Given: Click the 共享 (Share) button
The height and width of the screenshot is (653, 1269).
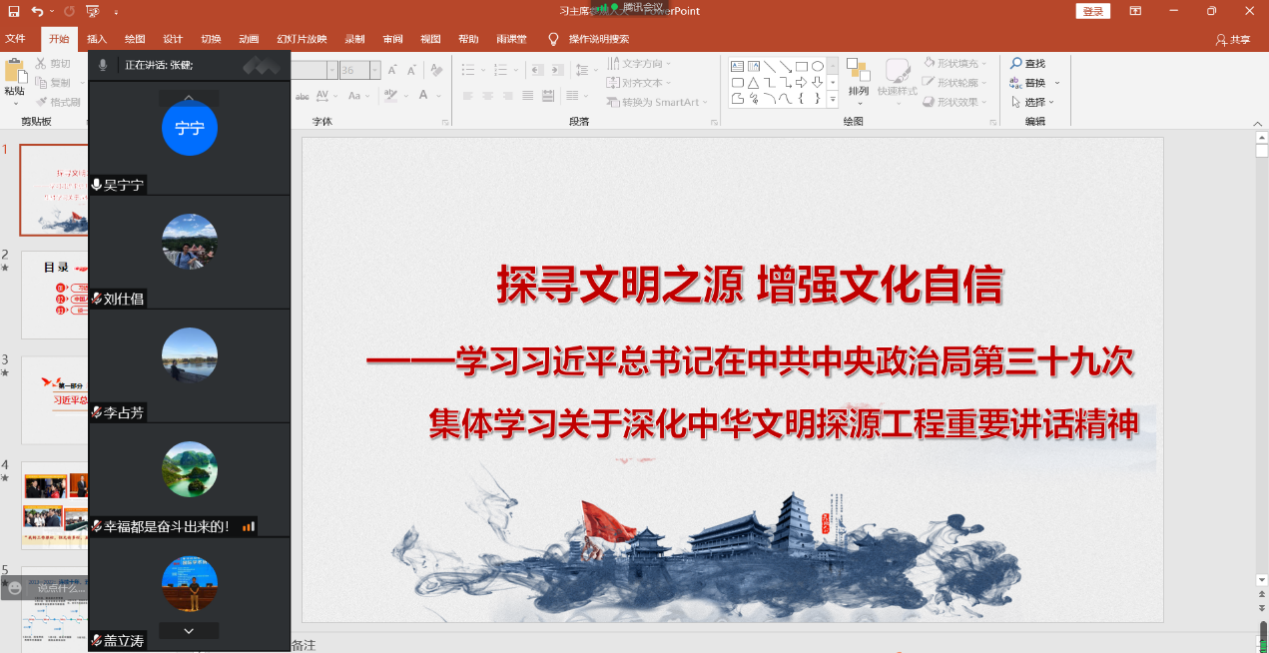Looking at the screenshot, I should [1233, 40].
